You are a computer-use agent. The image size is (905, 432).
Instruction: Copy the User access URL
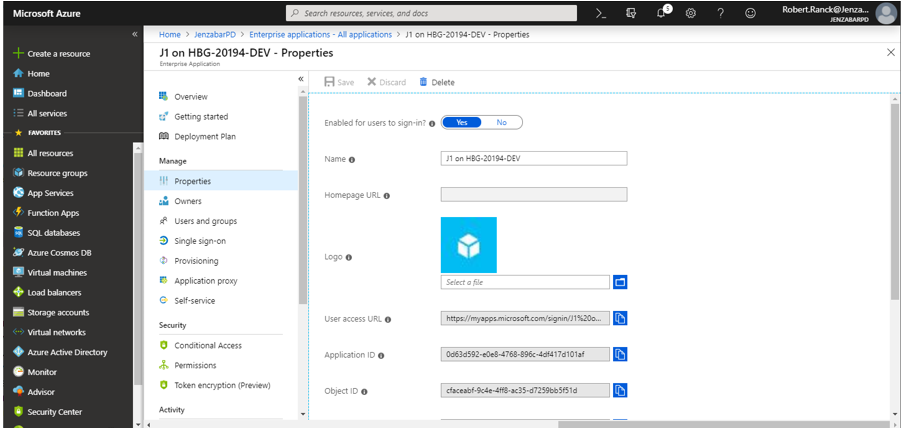[620, 318]
